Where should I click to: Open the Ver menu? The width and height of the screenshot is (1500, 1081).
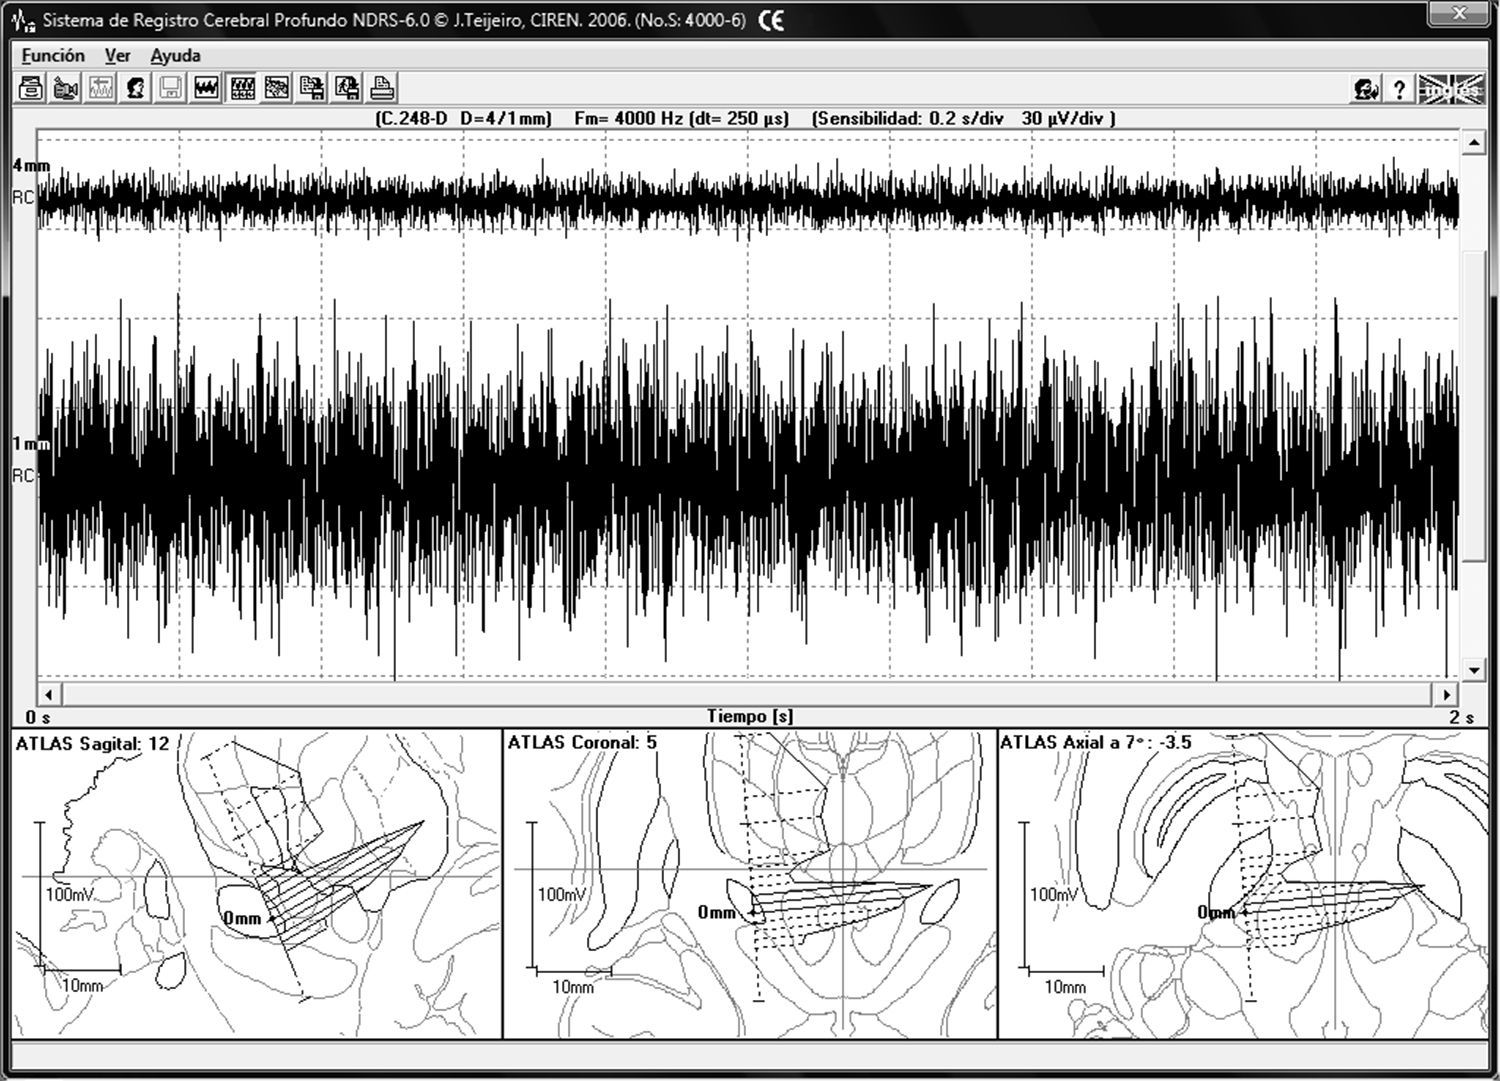[117, 56]
